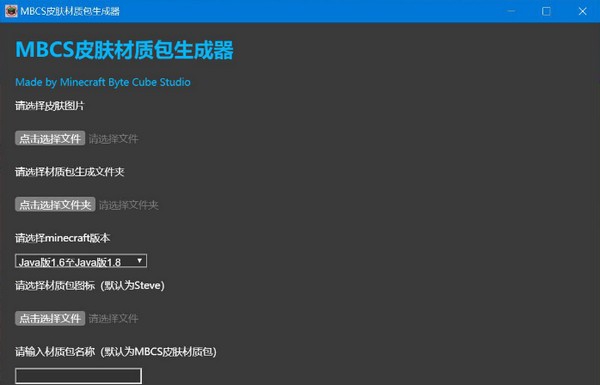Choose skin image file button under 请选择皮肤图片
Screen dimensions: 600x385
[x=50, y=138]
